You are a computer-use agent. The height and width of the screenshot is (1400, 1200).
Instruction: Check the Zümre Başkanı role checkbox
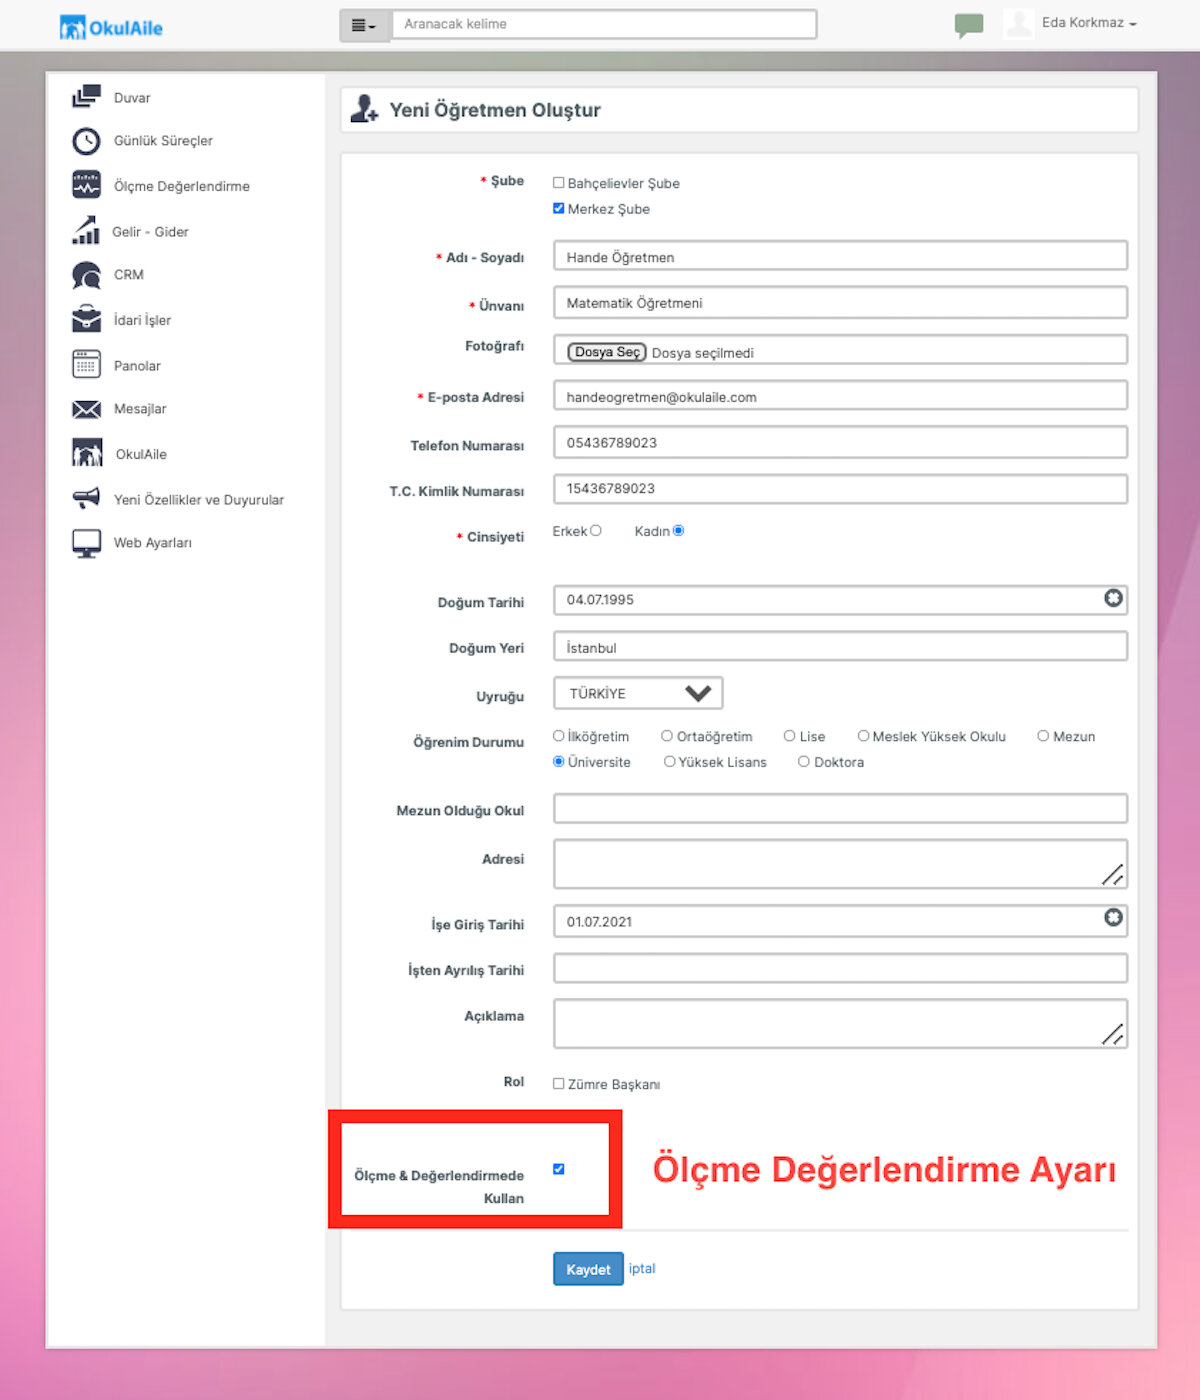click(559, 1084)
